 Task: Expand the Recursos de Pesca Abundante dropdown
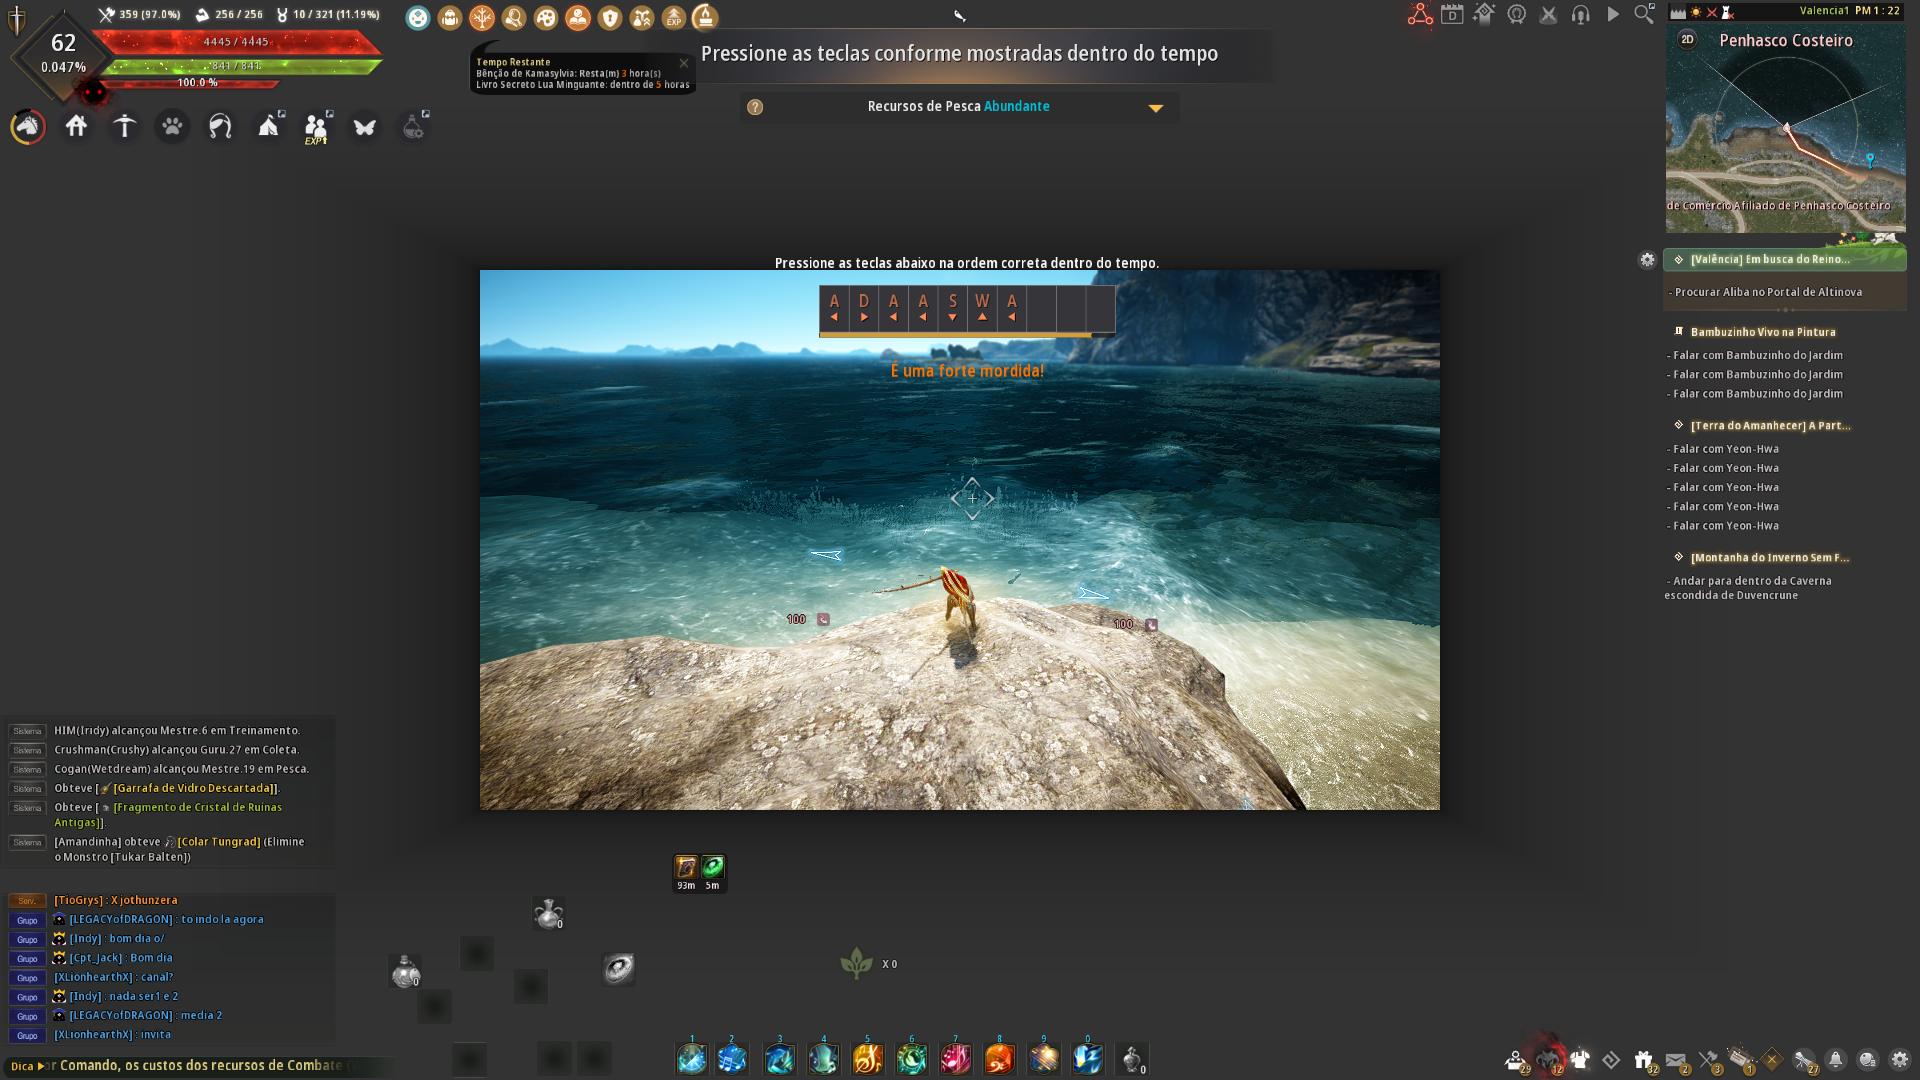coord(1157,107)
